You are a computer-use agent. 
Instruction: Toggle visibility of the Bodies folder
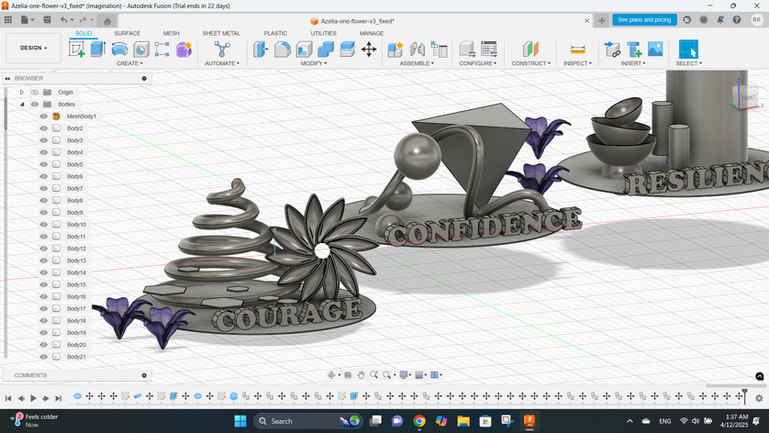(34, 104)
